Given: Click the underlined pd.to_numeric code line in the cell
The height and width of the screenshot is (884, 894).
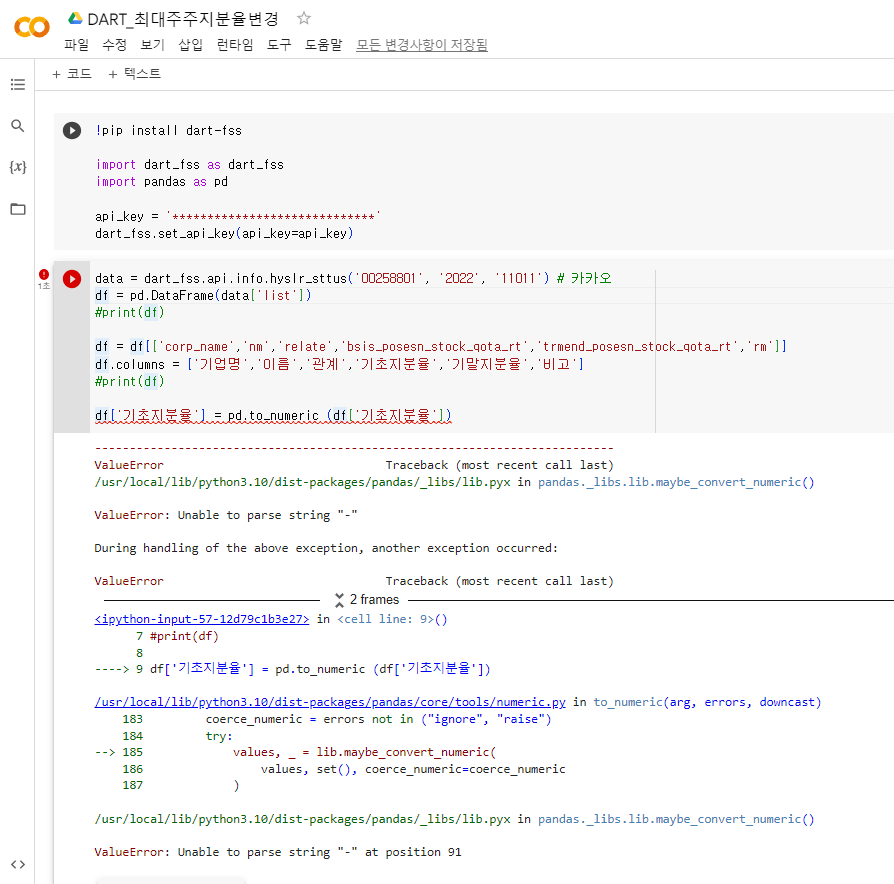Looking at the screenshot, I should pyautogui.click(x=273, y=416).
